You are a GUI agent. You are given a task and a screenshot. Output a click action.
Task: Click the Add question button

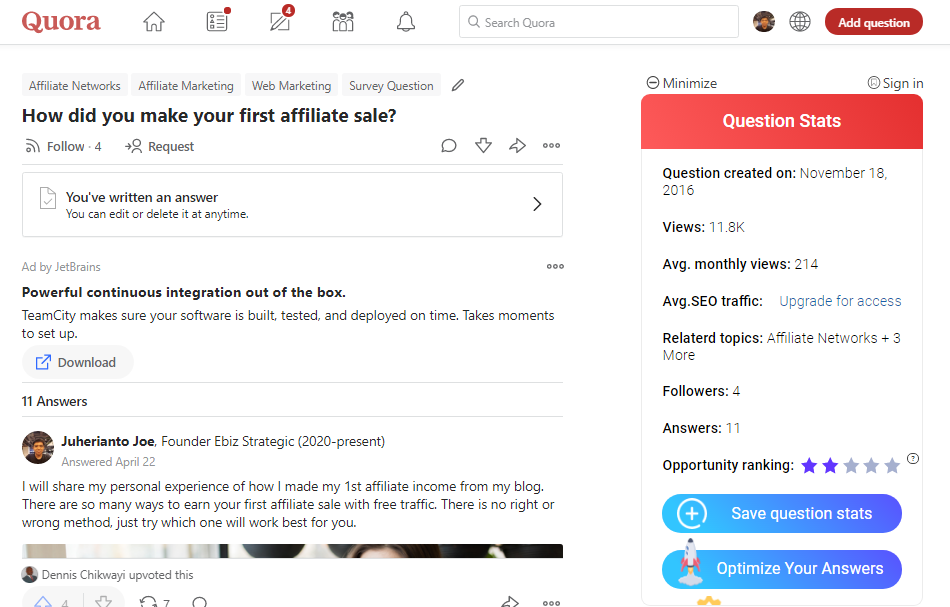[873, 21]
